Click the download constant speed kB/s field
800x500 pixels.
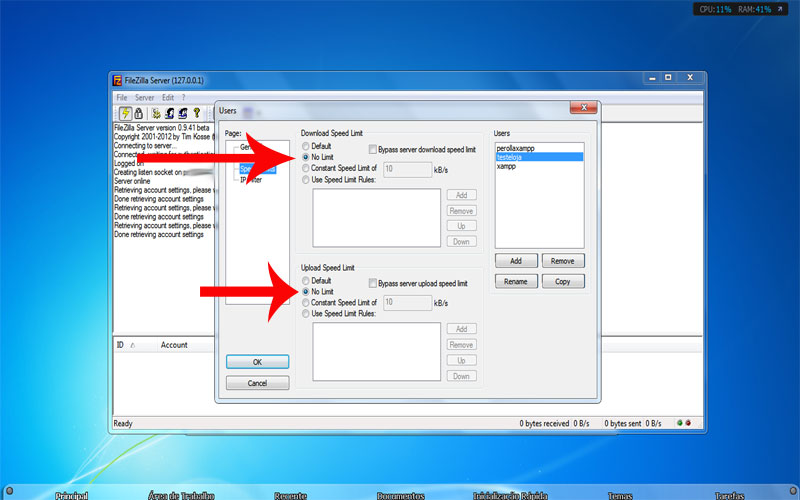pyautogui.click(x=407, y=169)
